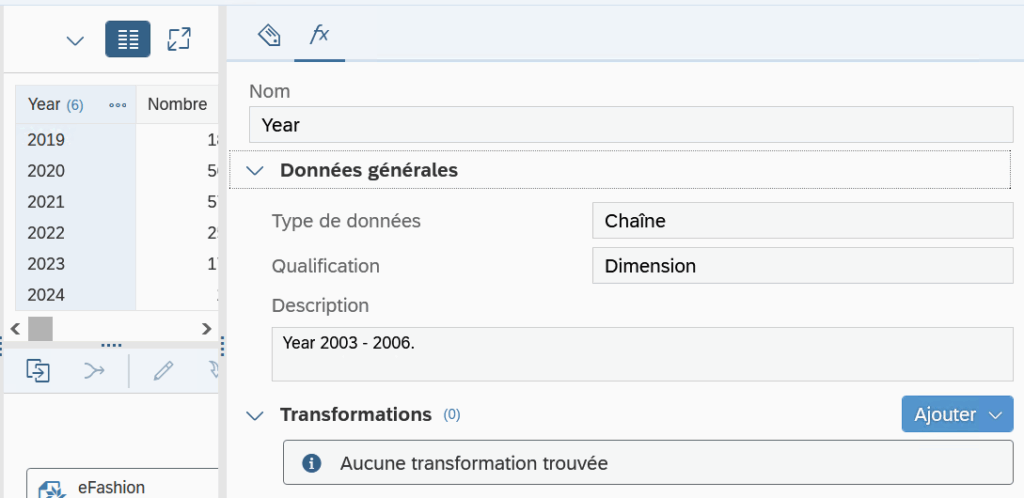
Task: Click the merge arrows icon
Action: point(94,371)
